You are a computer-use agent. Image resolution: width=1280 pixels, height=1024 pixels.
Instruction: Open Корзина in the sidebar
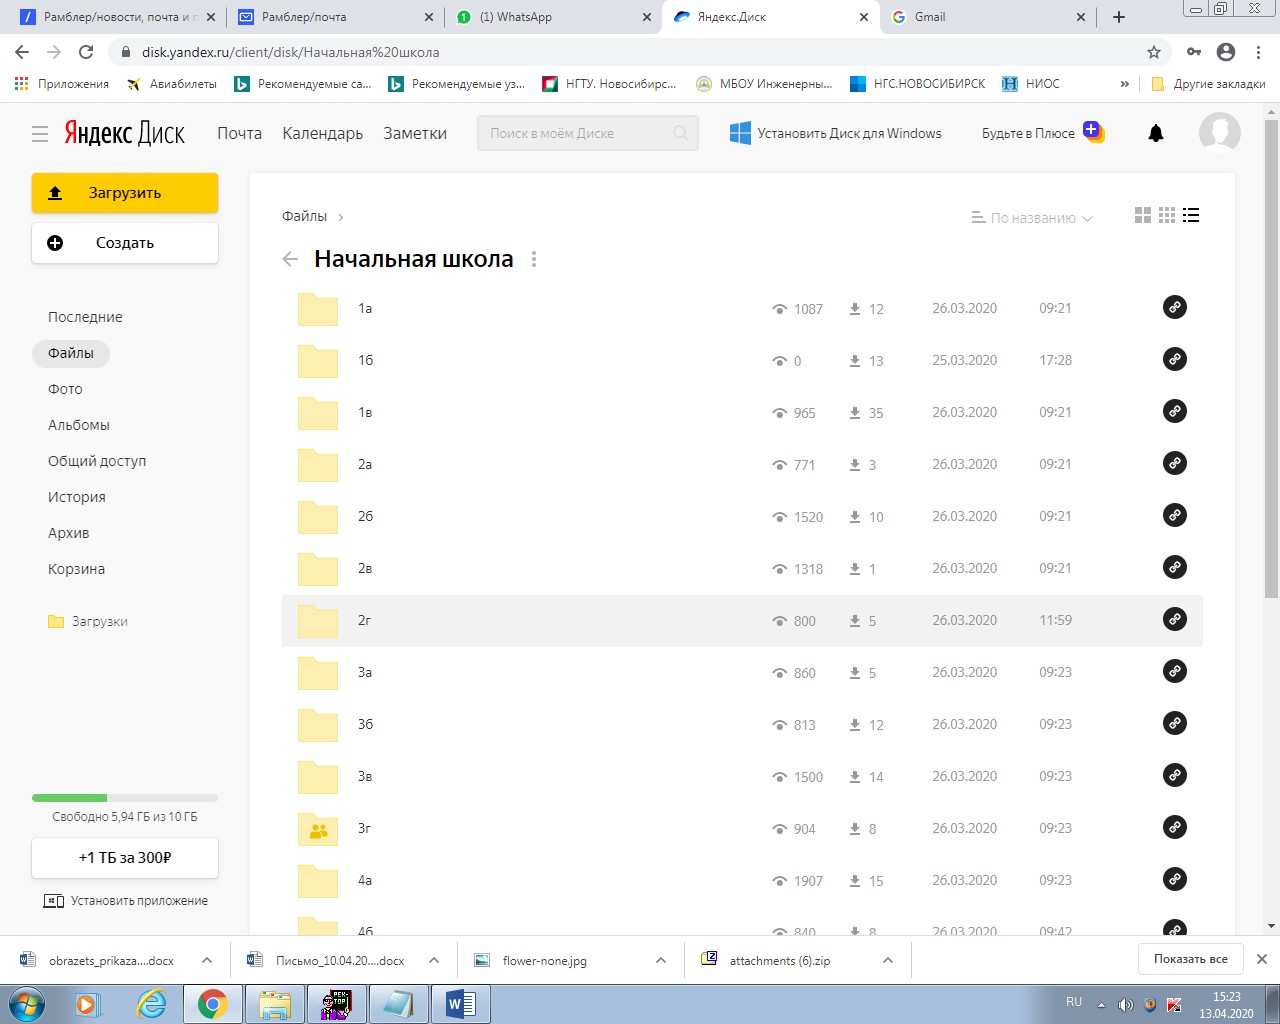(76, 569)
